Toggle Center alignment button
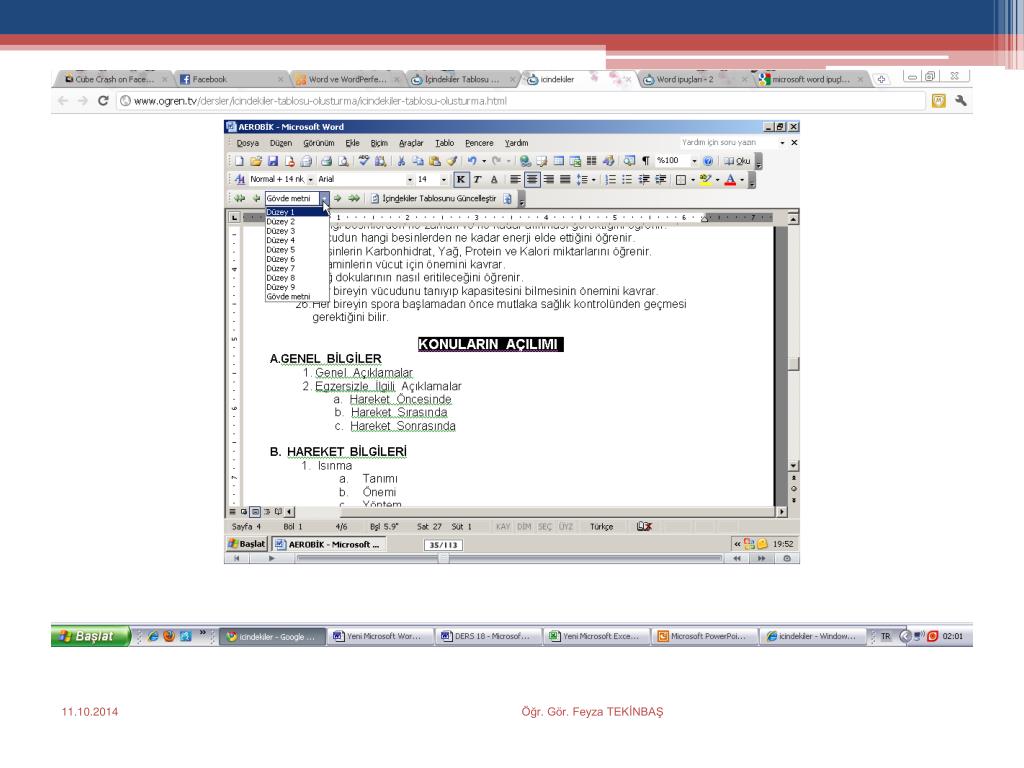The width and height of the screenshot is (1024, 768). pyautogui.click(x=532, y=180)
